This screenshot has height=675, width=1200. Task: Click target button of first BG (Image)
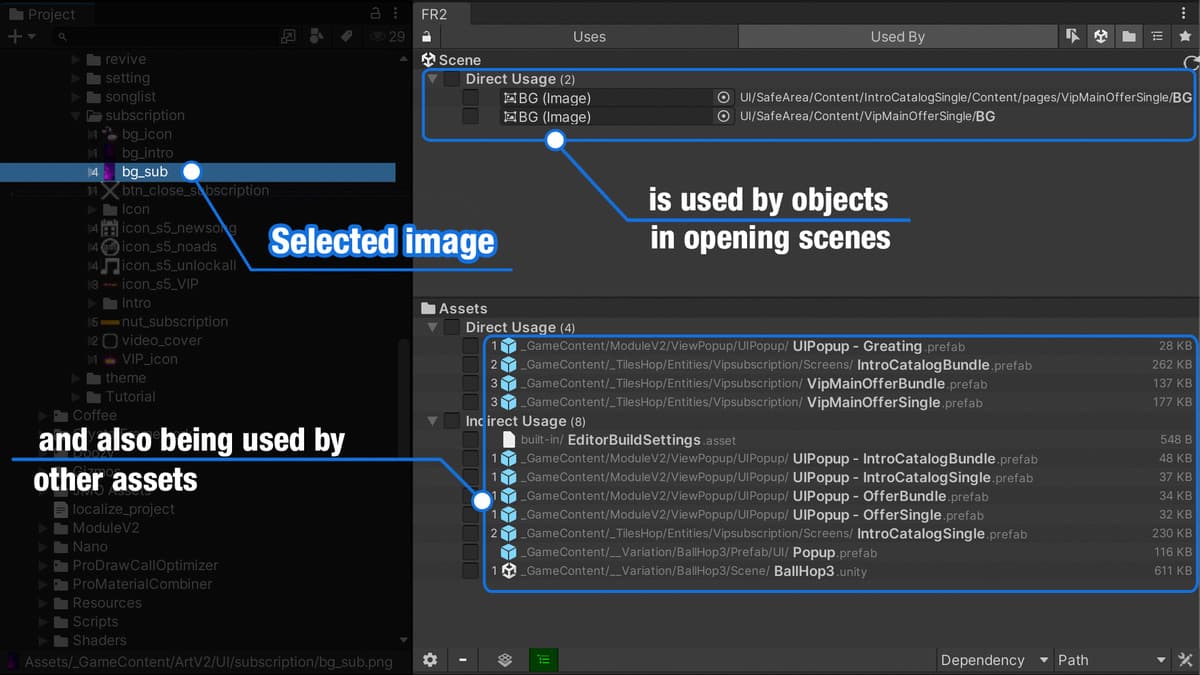(723, 98)
